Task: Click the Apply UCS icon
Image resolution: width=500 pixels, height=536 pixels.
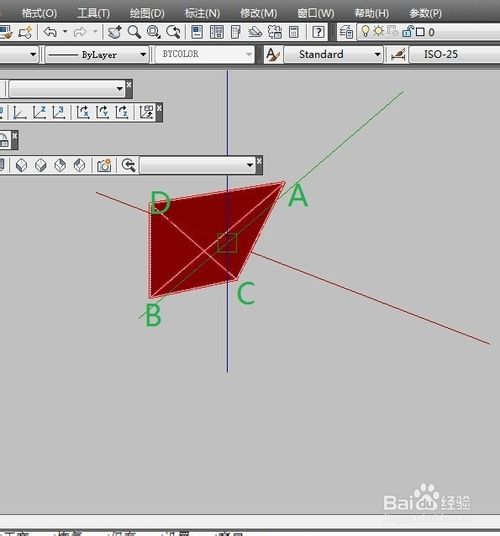Action: pyautogui.click(x=147, y=112)
